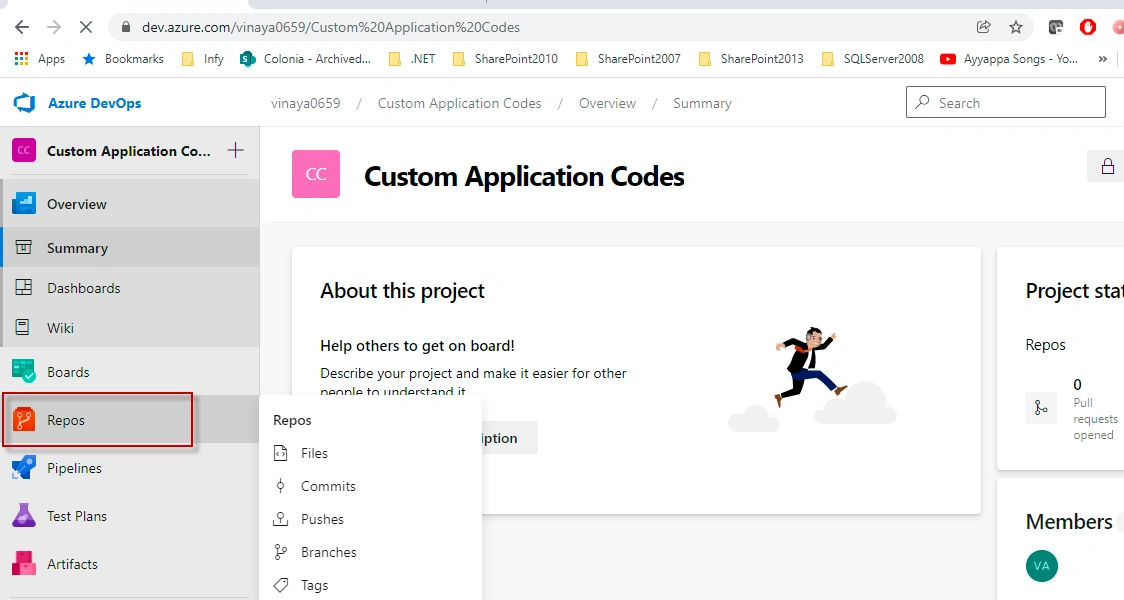Open the Test Plans flask icon

[24, 515]
